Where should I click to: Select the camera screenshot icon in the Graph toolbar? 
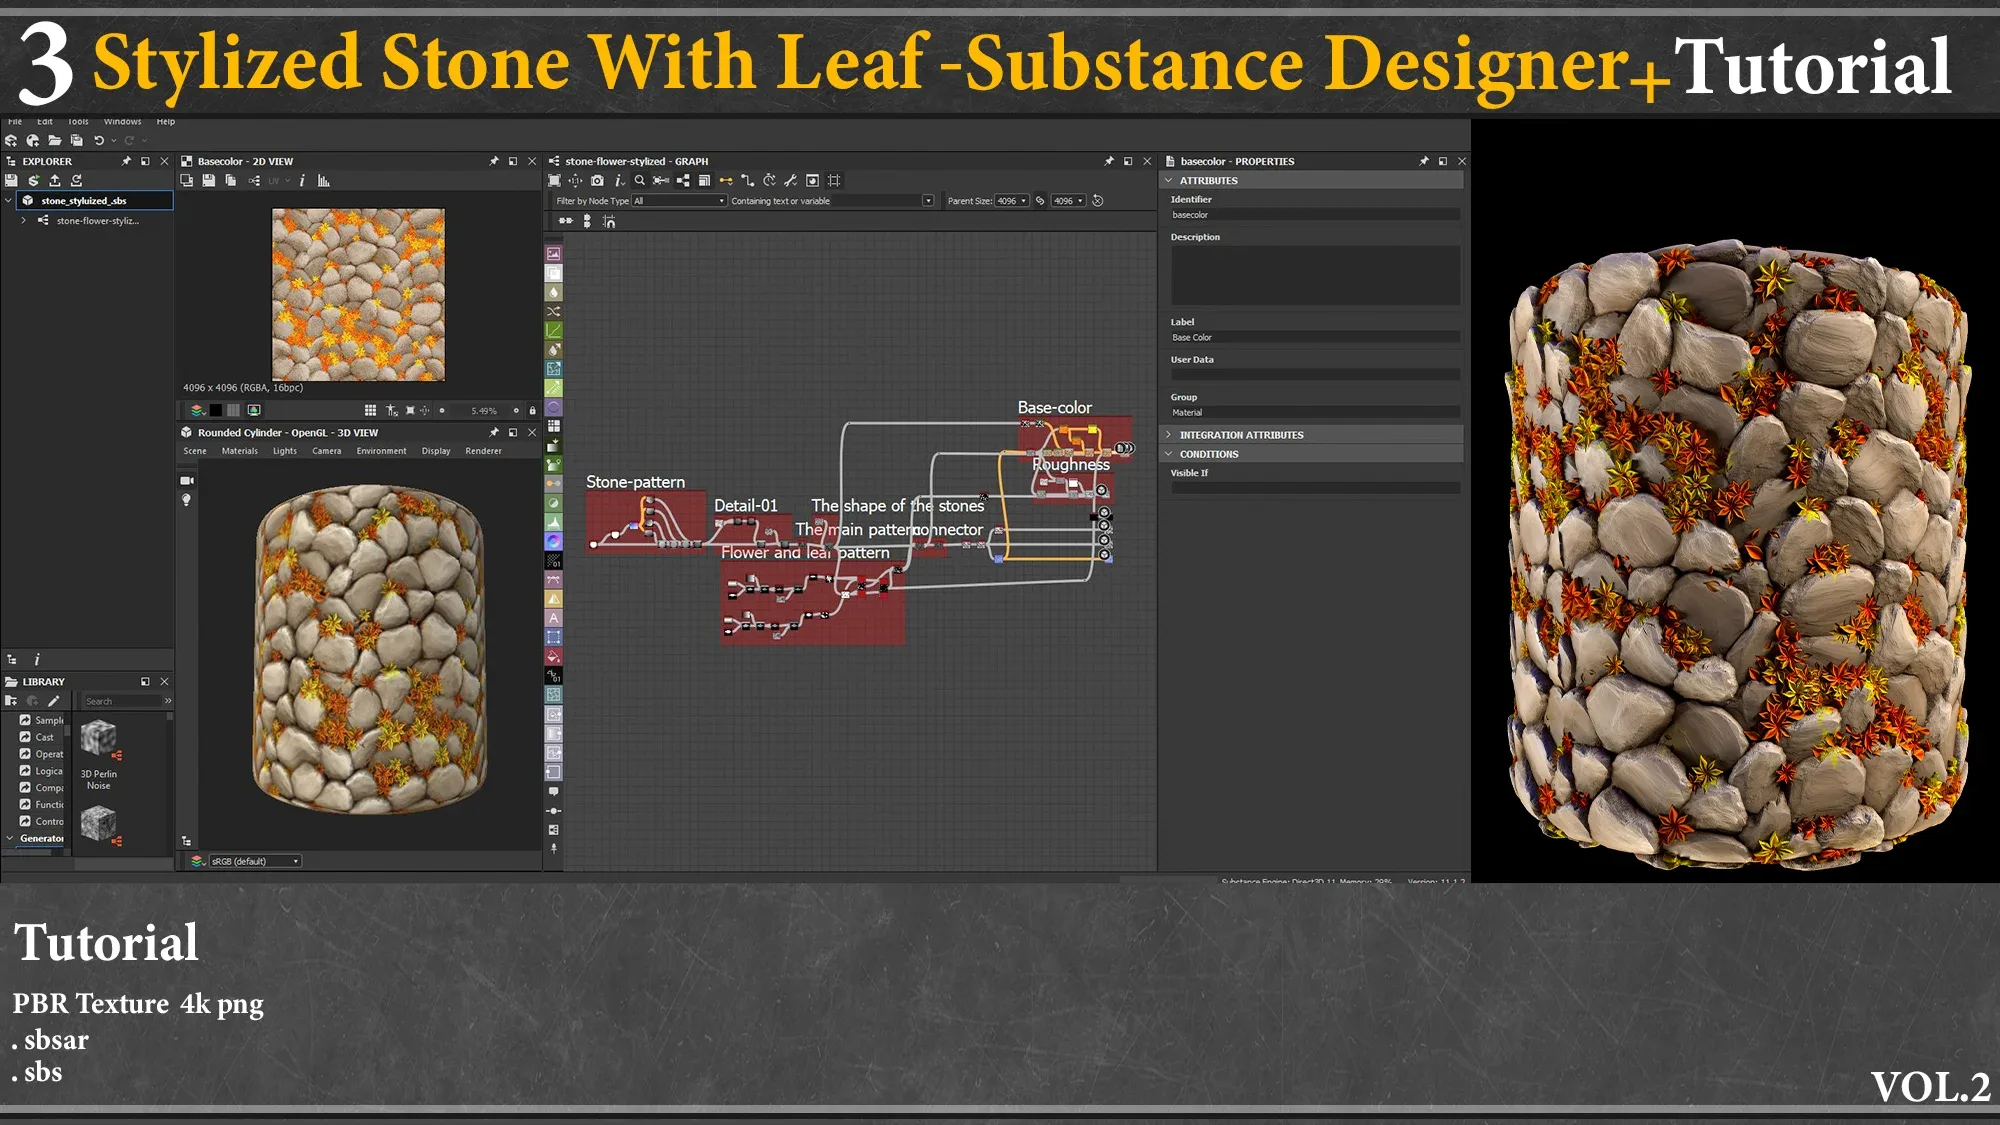(x=597, y=181)
